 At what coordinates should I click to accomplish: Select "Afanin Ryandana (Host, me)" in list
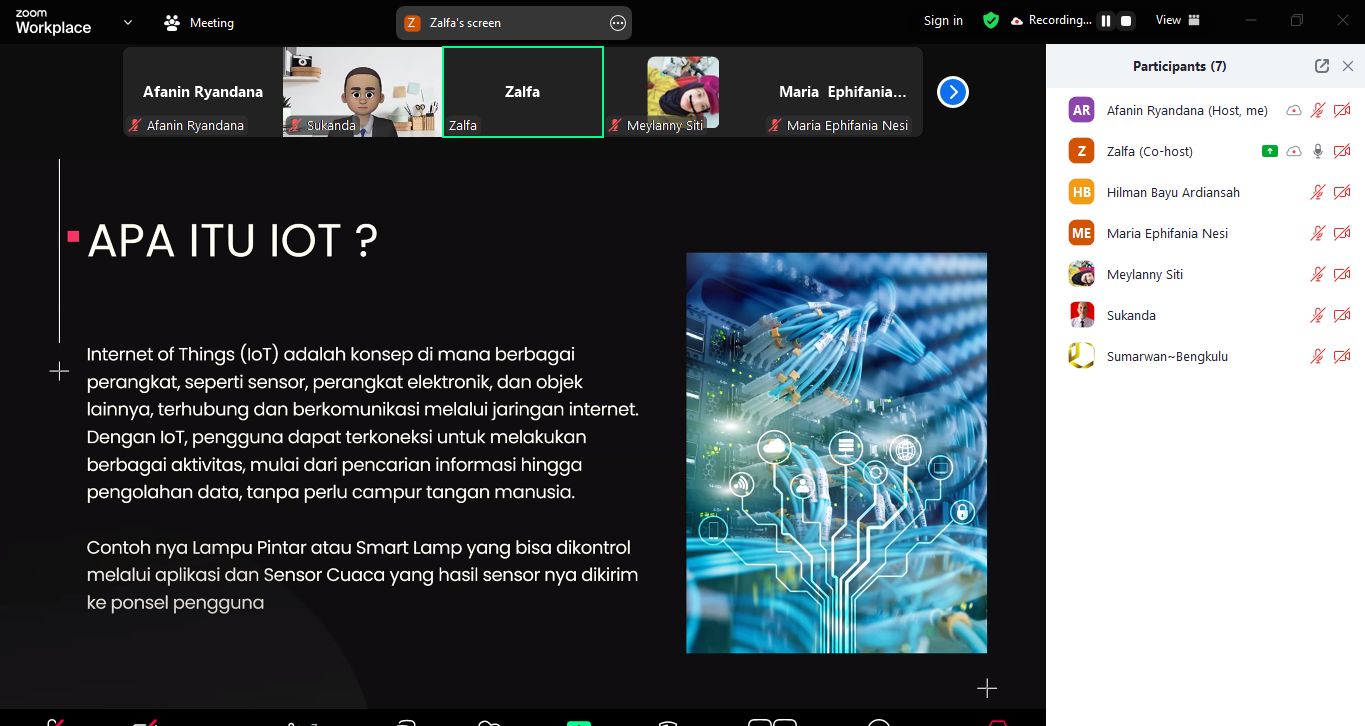pos(1187,110)
